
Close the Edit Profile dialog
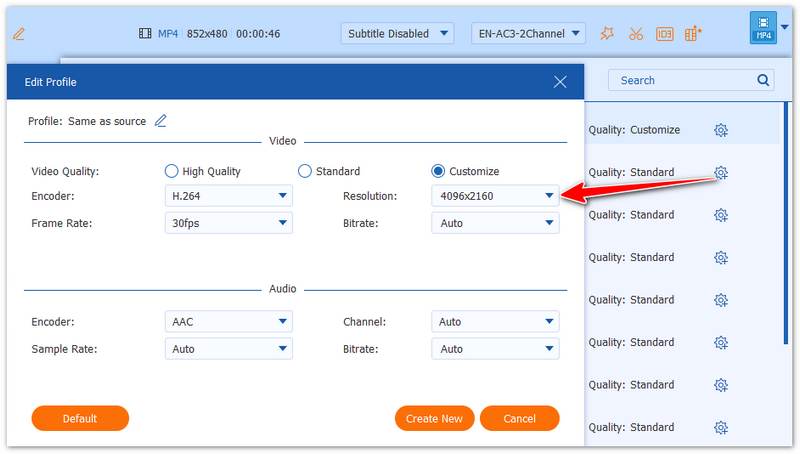560,82
